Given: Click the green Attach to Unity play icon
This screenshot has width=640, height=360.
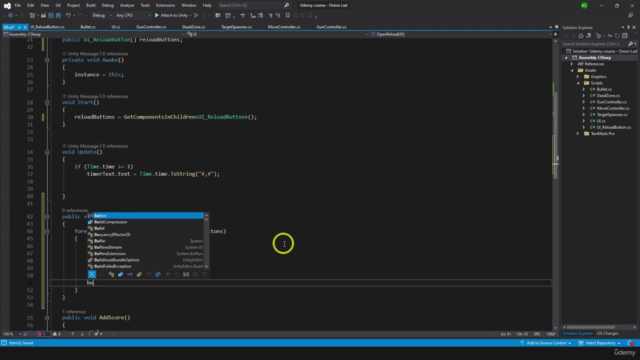Looking at the screenshot, I should (157, 16).
